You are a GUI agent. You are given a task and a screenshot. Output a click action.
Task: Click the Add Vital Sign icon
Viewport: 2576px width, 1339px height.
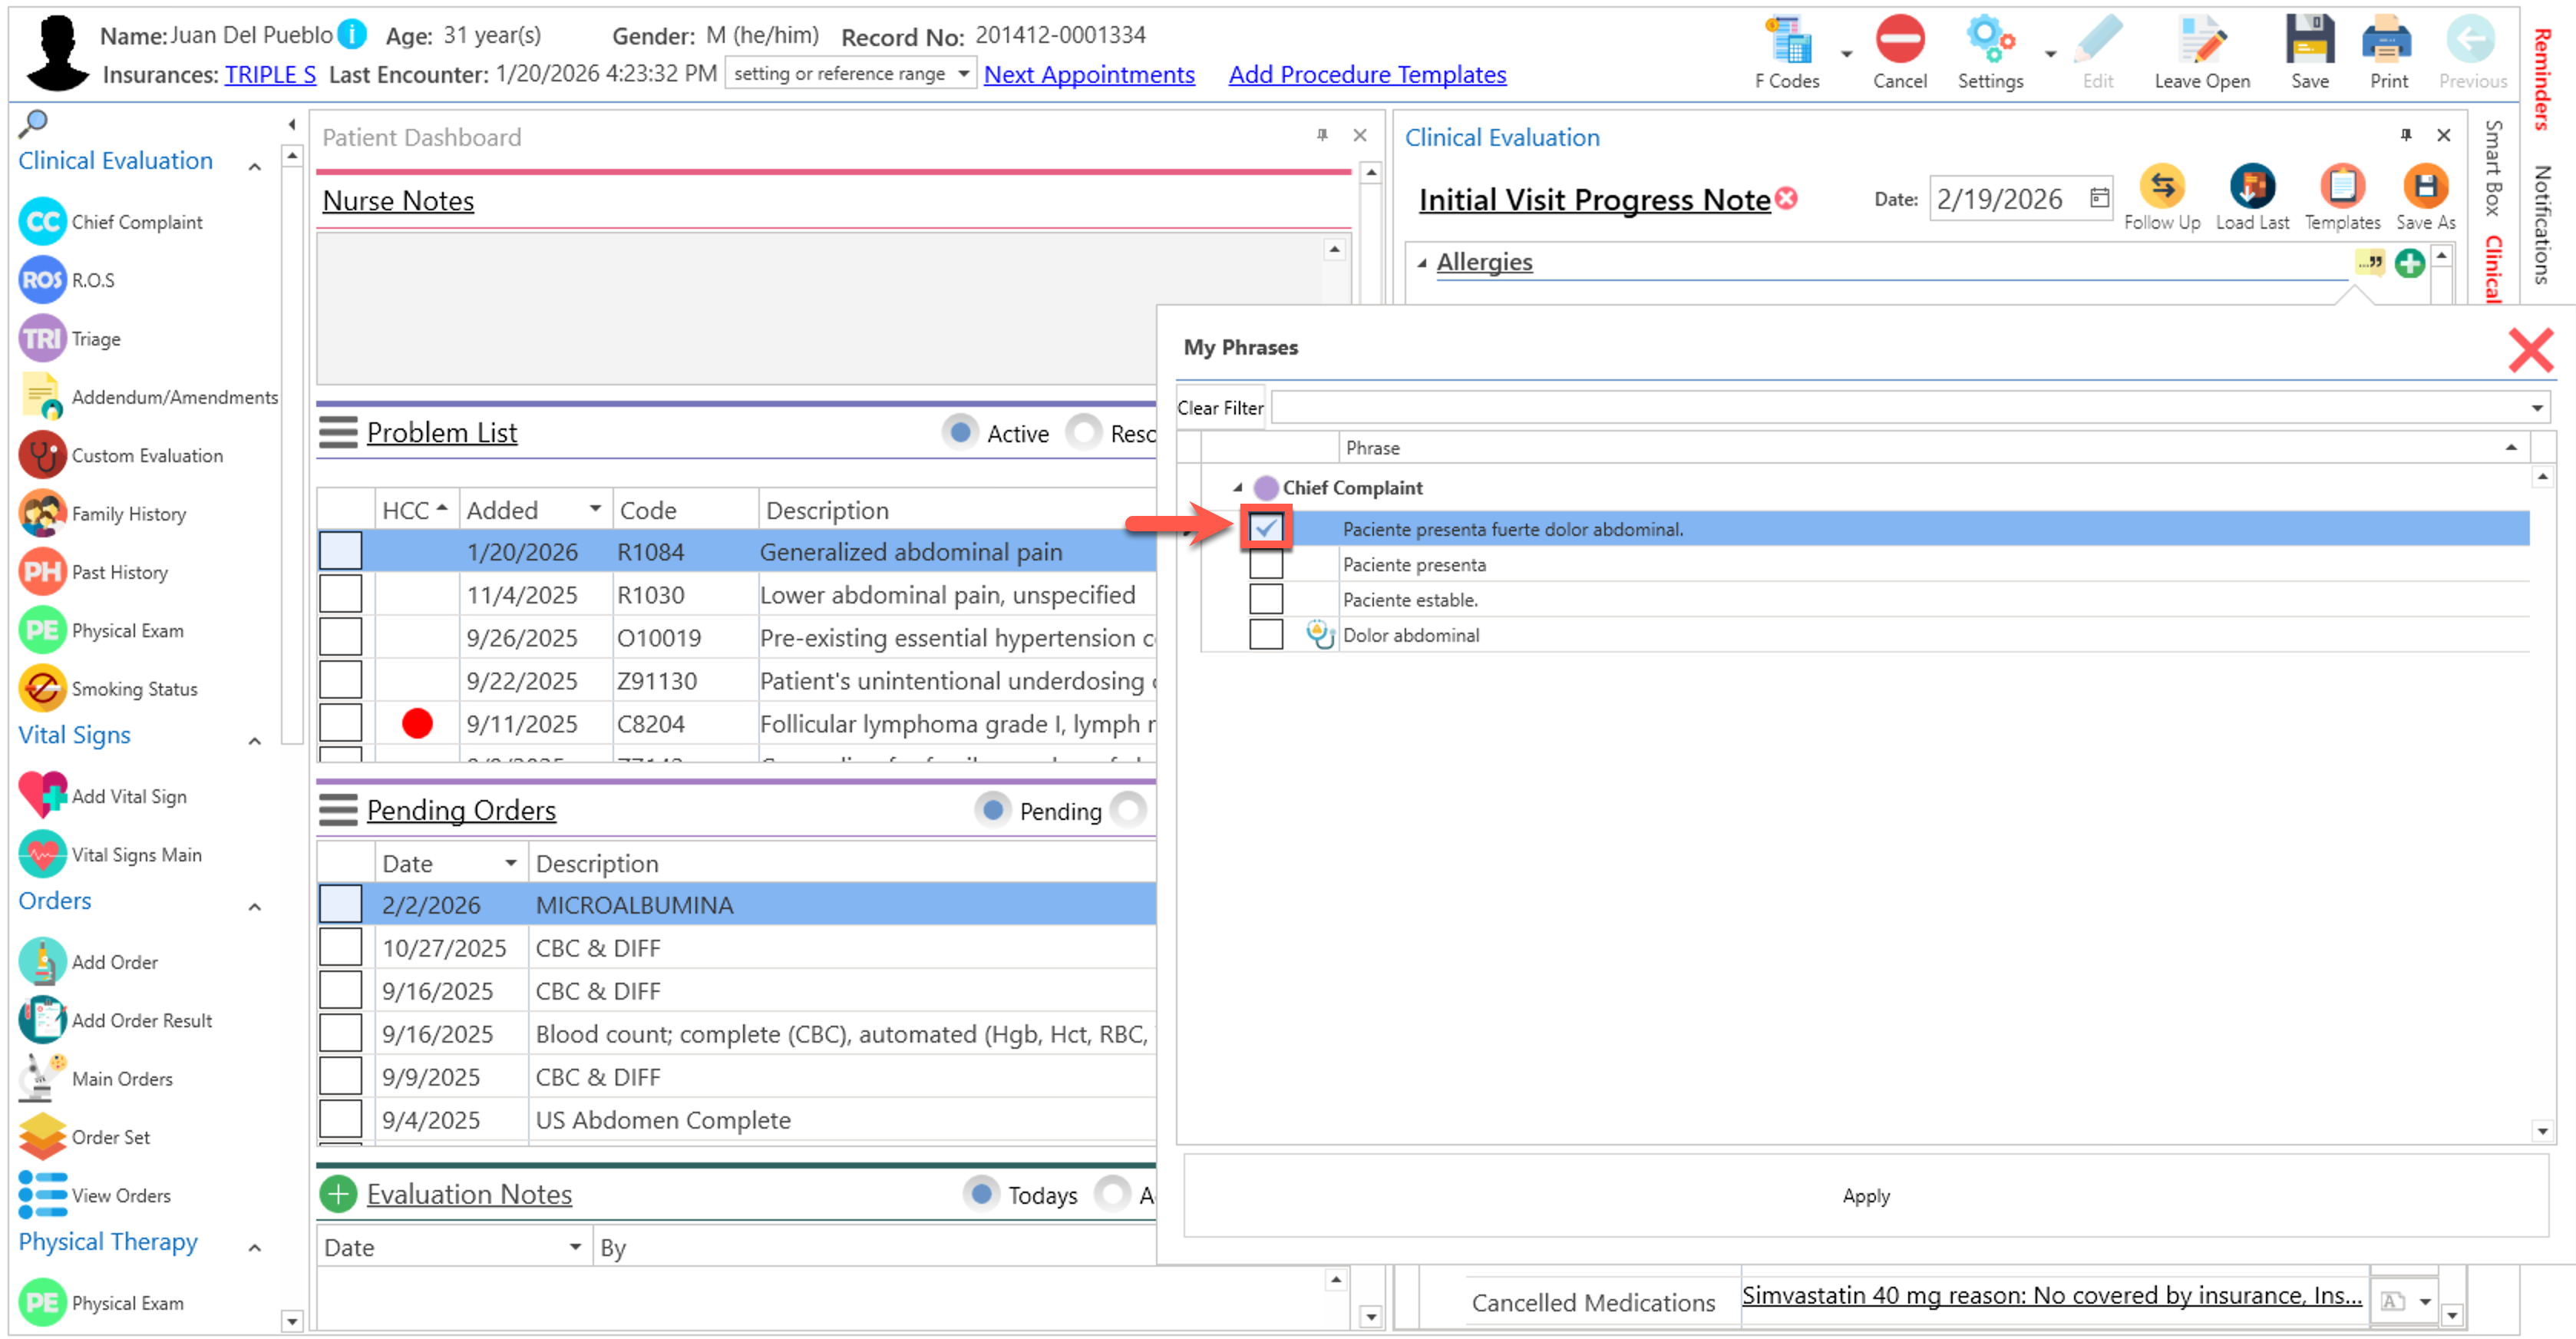[x=42, y=796]
